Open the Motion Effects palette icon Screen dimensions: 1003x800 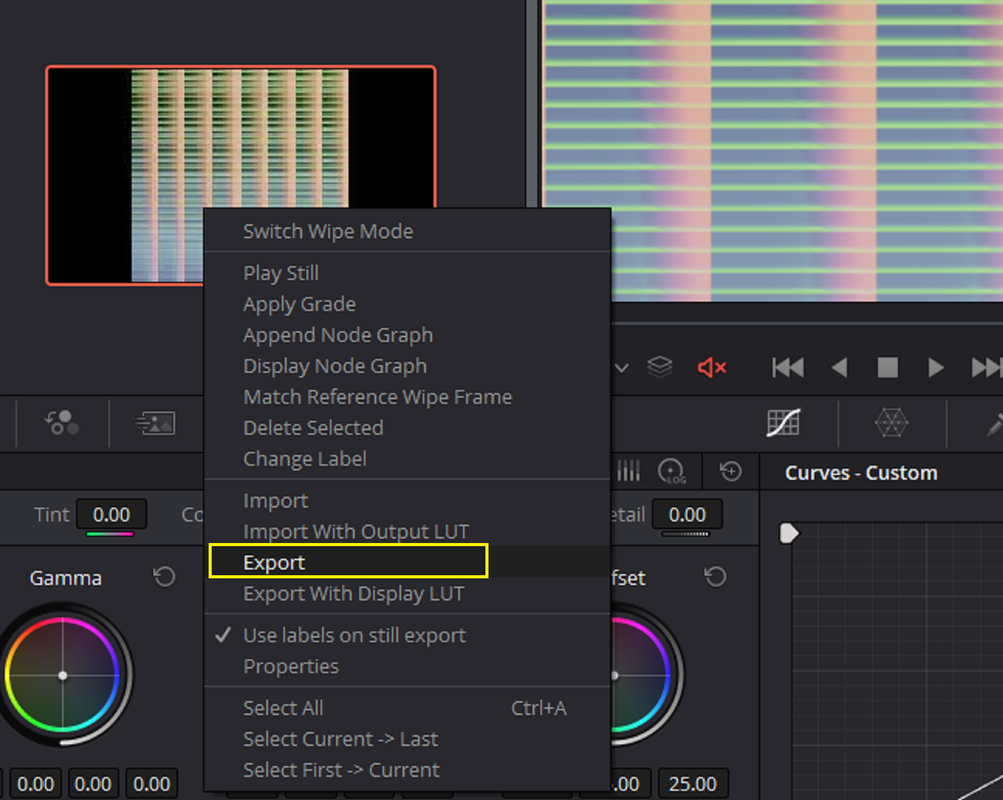tap(155, 423)
